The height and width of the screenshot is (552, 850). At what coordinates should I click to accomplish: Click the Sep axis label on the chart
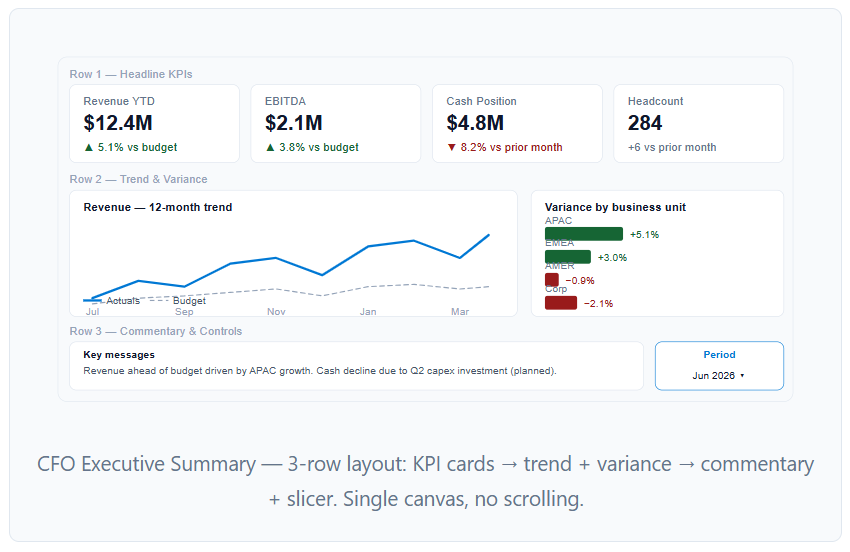(184, 311)
